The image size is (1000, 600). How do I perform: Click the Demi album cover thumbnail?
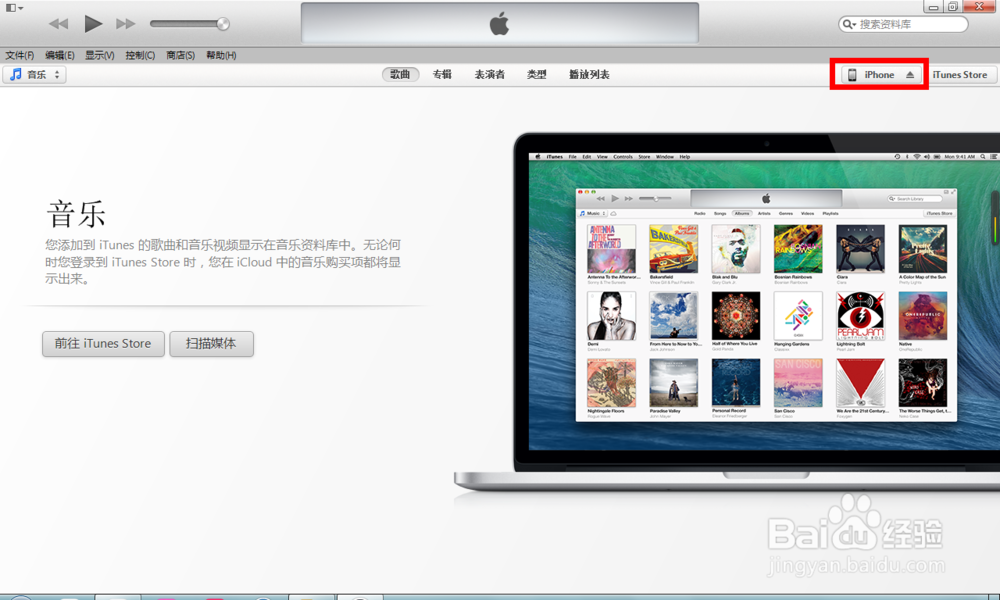pos(611,316)
